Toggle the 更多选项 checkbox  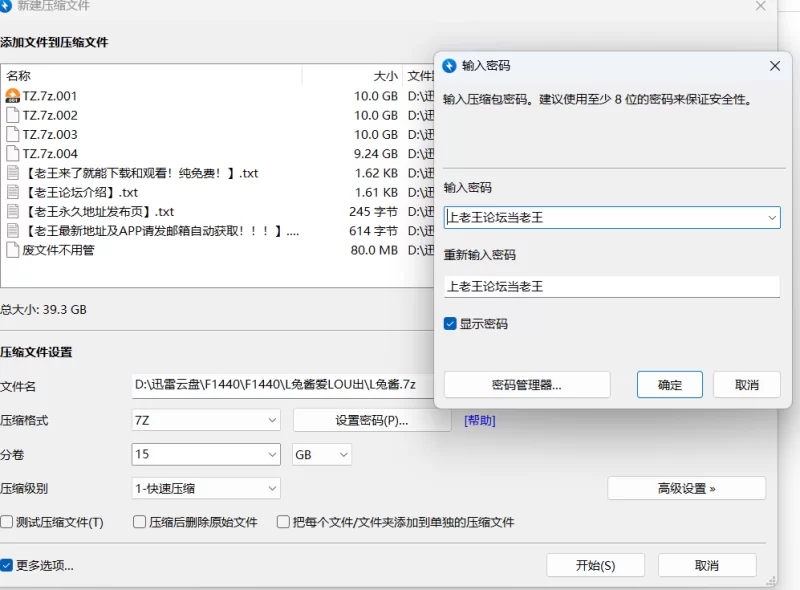click(8, 565)
